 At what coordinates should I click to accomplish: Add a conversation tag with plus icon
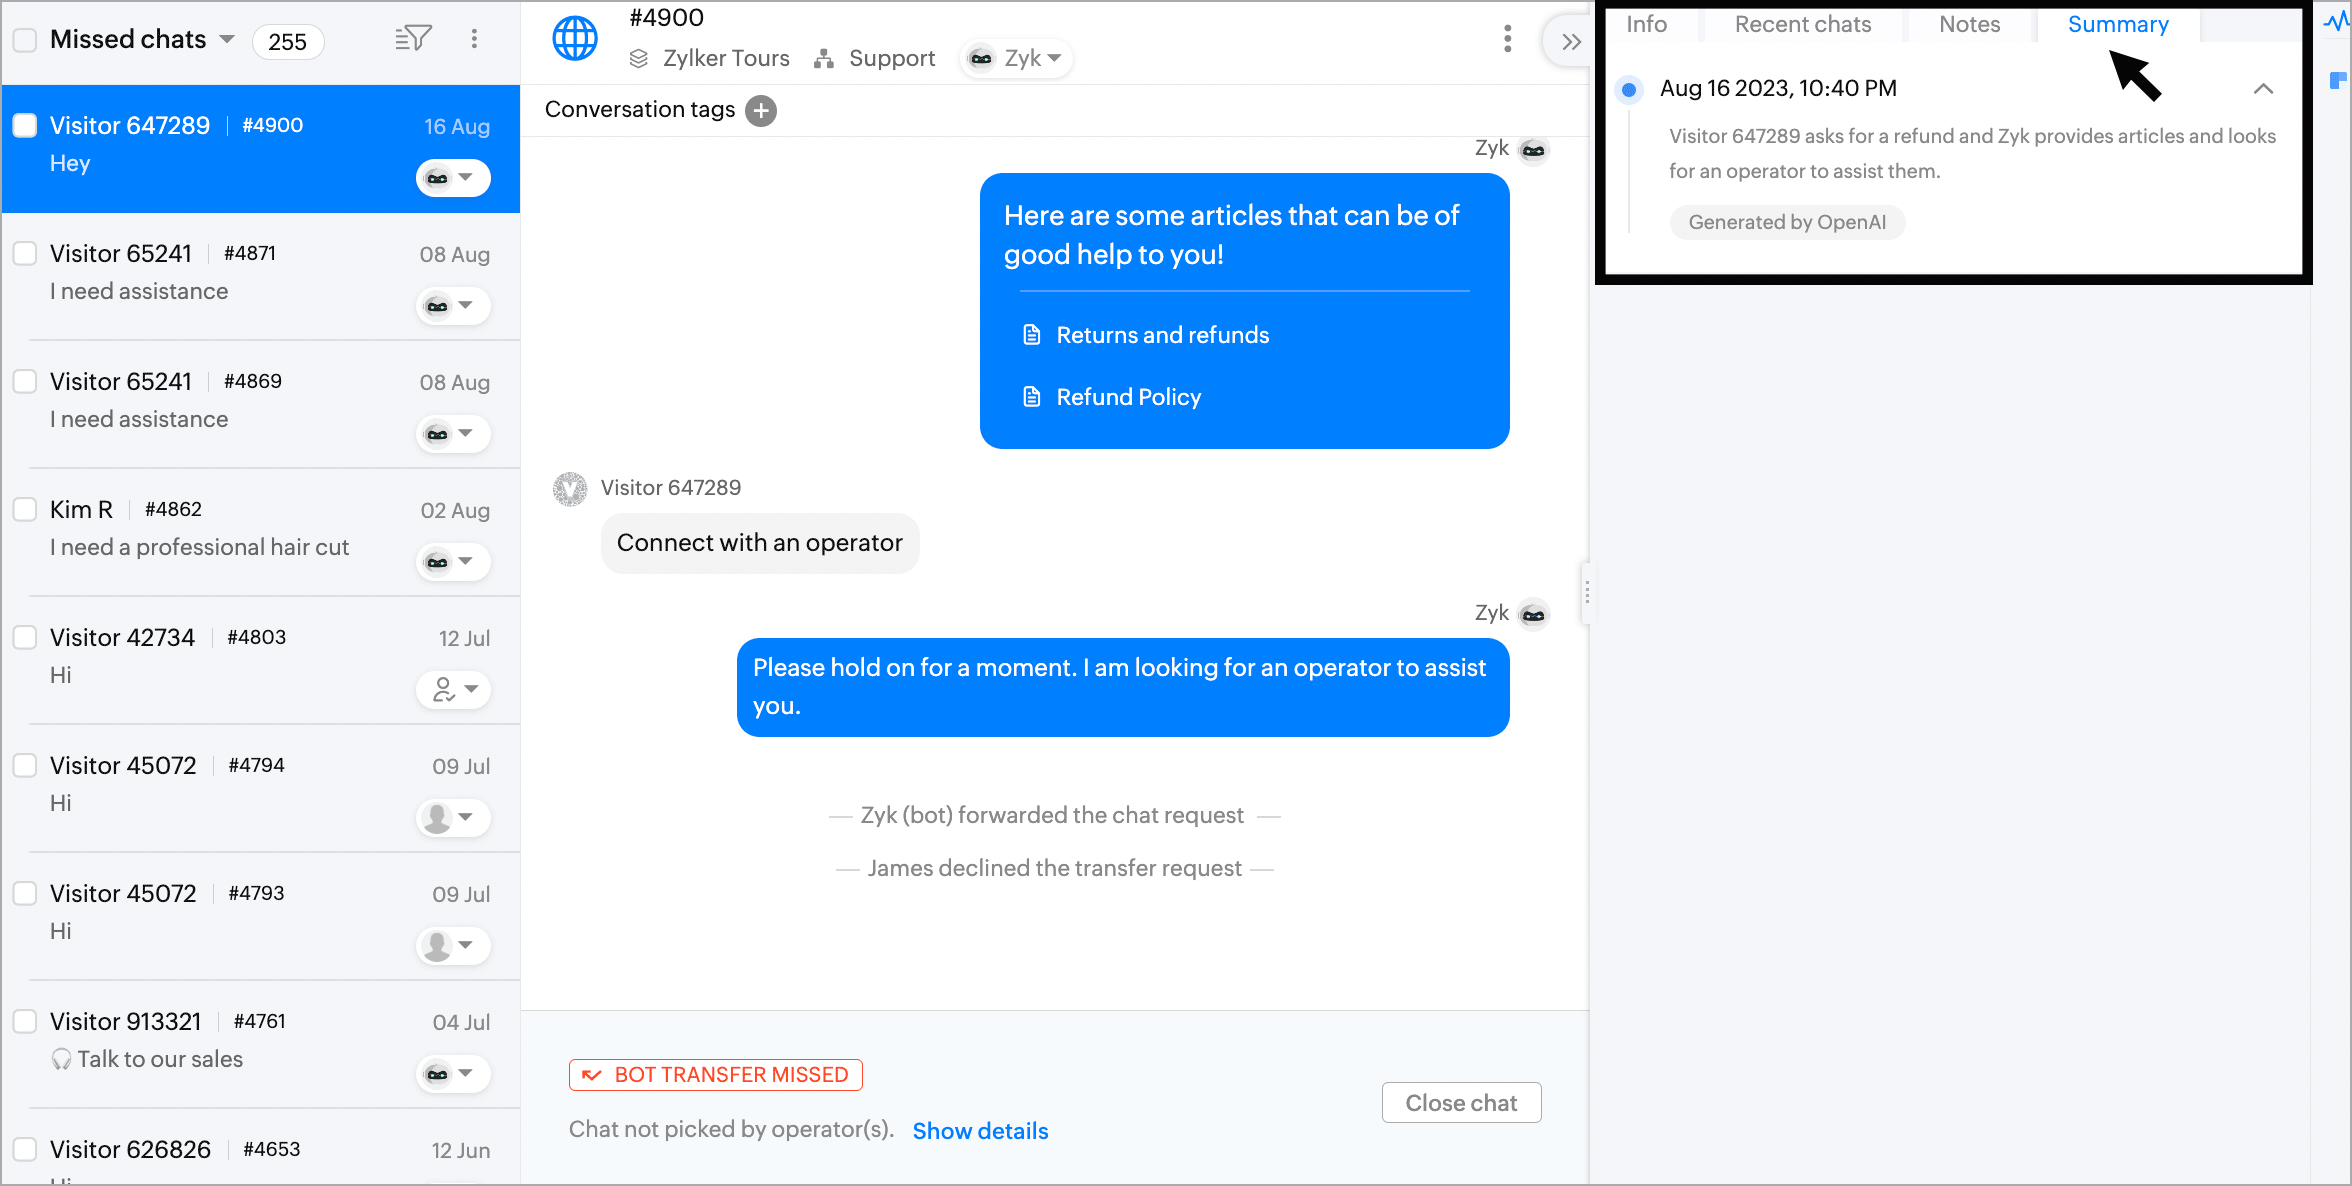pyautogui.click(x=761, y=110)
